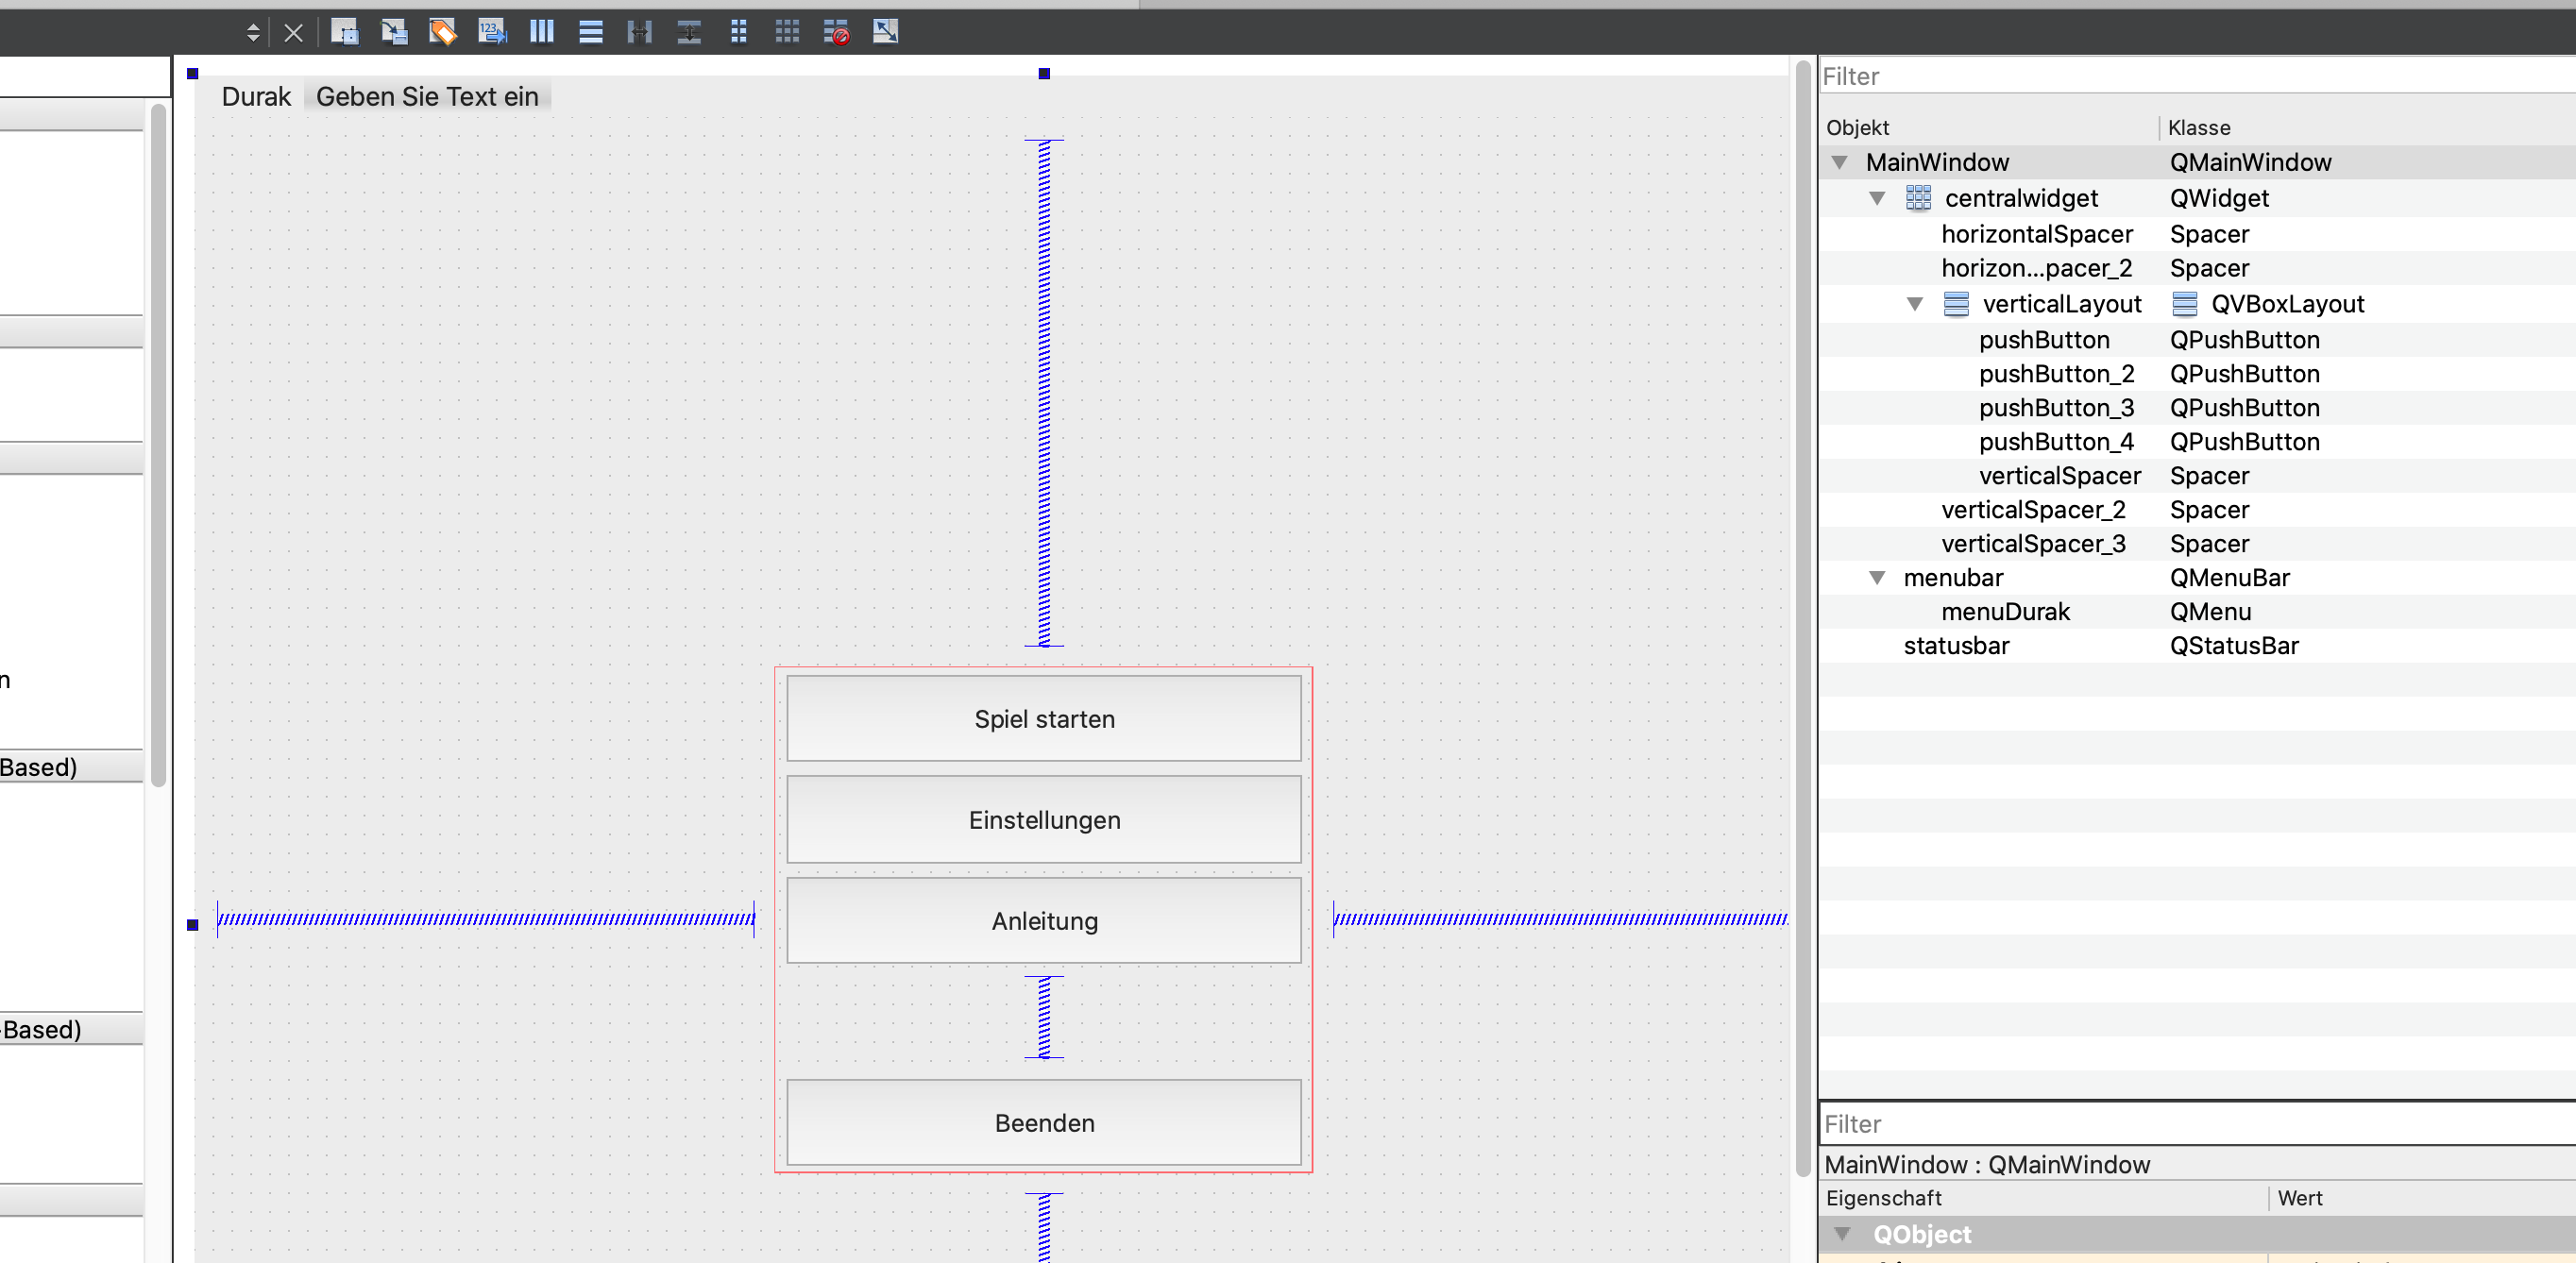Collapse the QObject property group
2576x1263 pixels.
pos(1842,1234)
